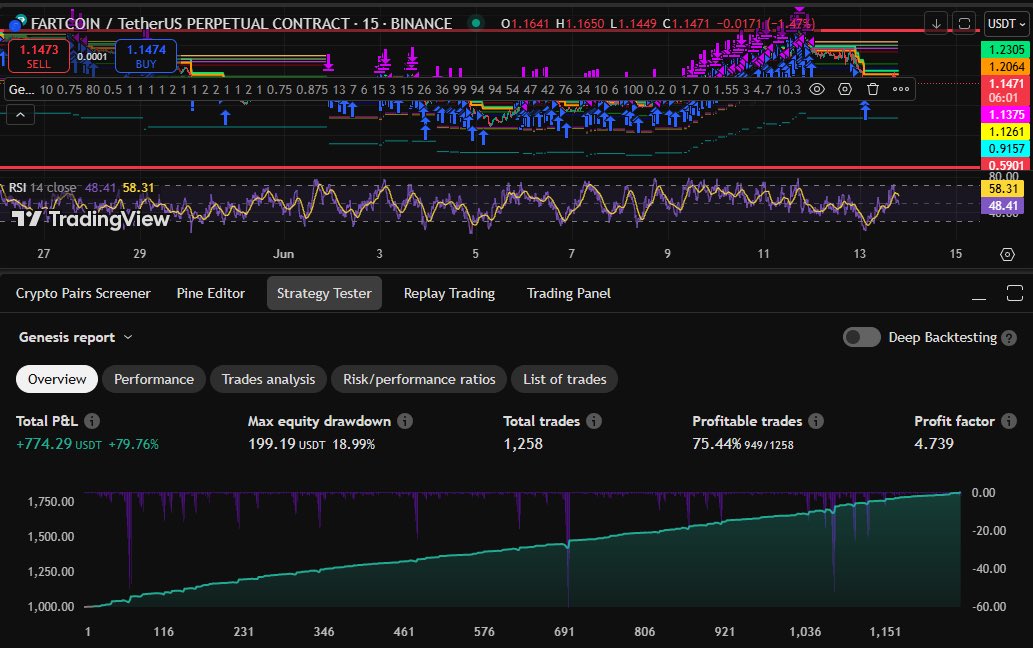Open the indicator's More options ellipsis
The height and width of the screenshot is (648, 1033).
[x=901, y=90]
